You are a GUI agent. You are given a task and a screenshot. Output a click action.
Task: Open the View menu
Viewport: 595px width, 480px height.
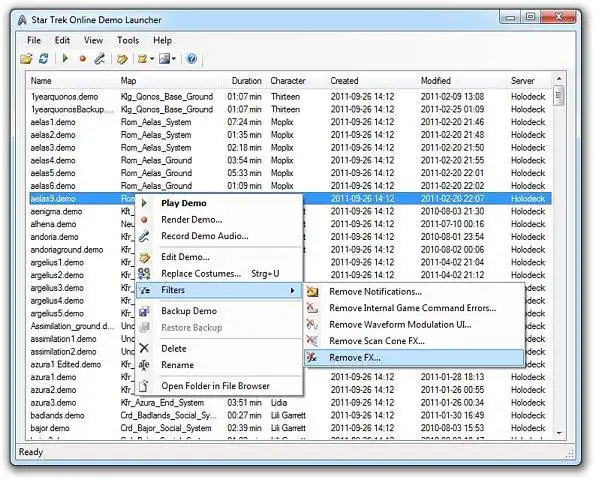coord(93,40)
